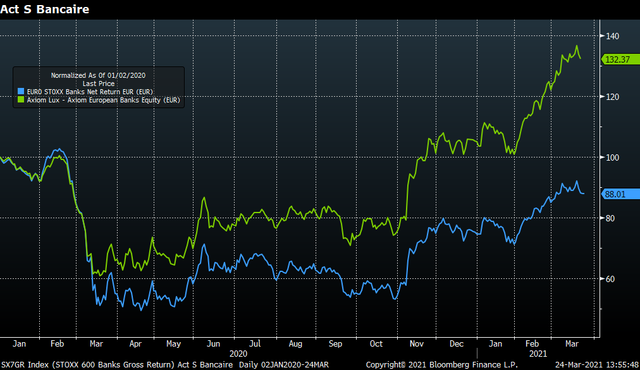Viewport: 640px width, 370px height.
Task: Select the blue 88.01 last price label
Action: point(620,194)
